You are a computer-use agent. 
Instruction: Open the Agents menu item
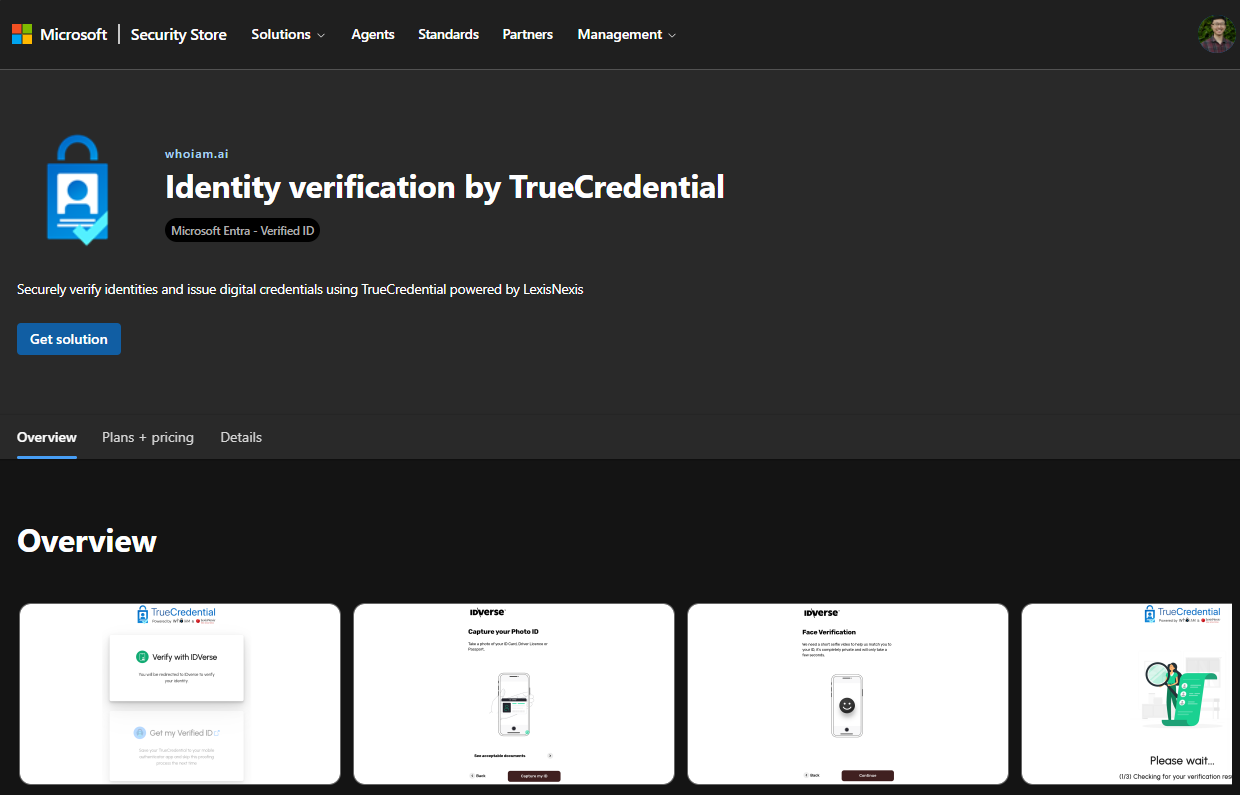373,34
